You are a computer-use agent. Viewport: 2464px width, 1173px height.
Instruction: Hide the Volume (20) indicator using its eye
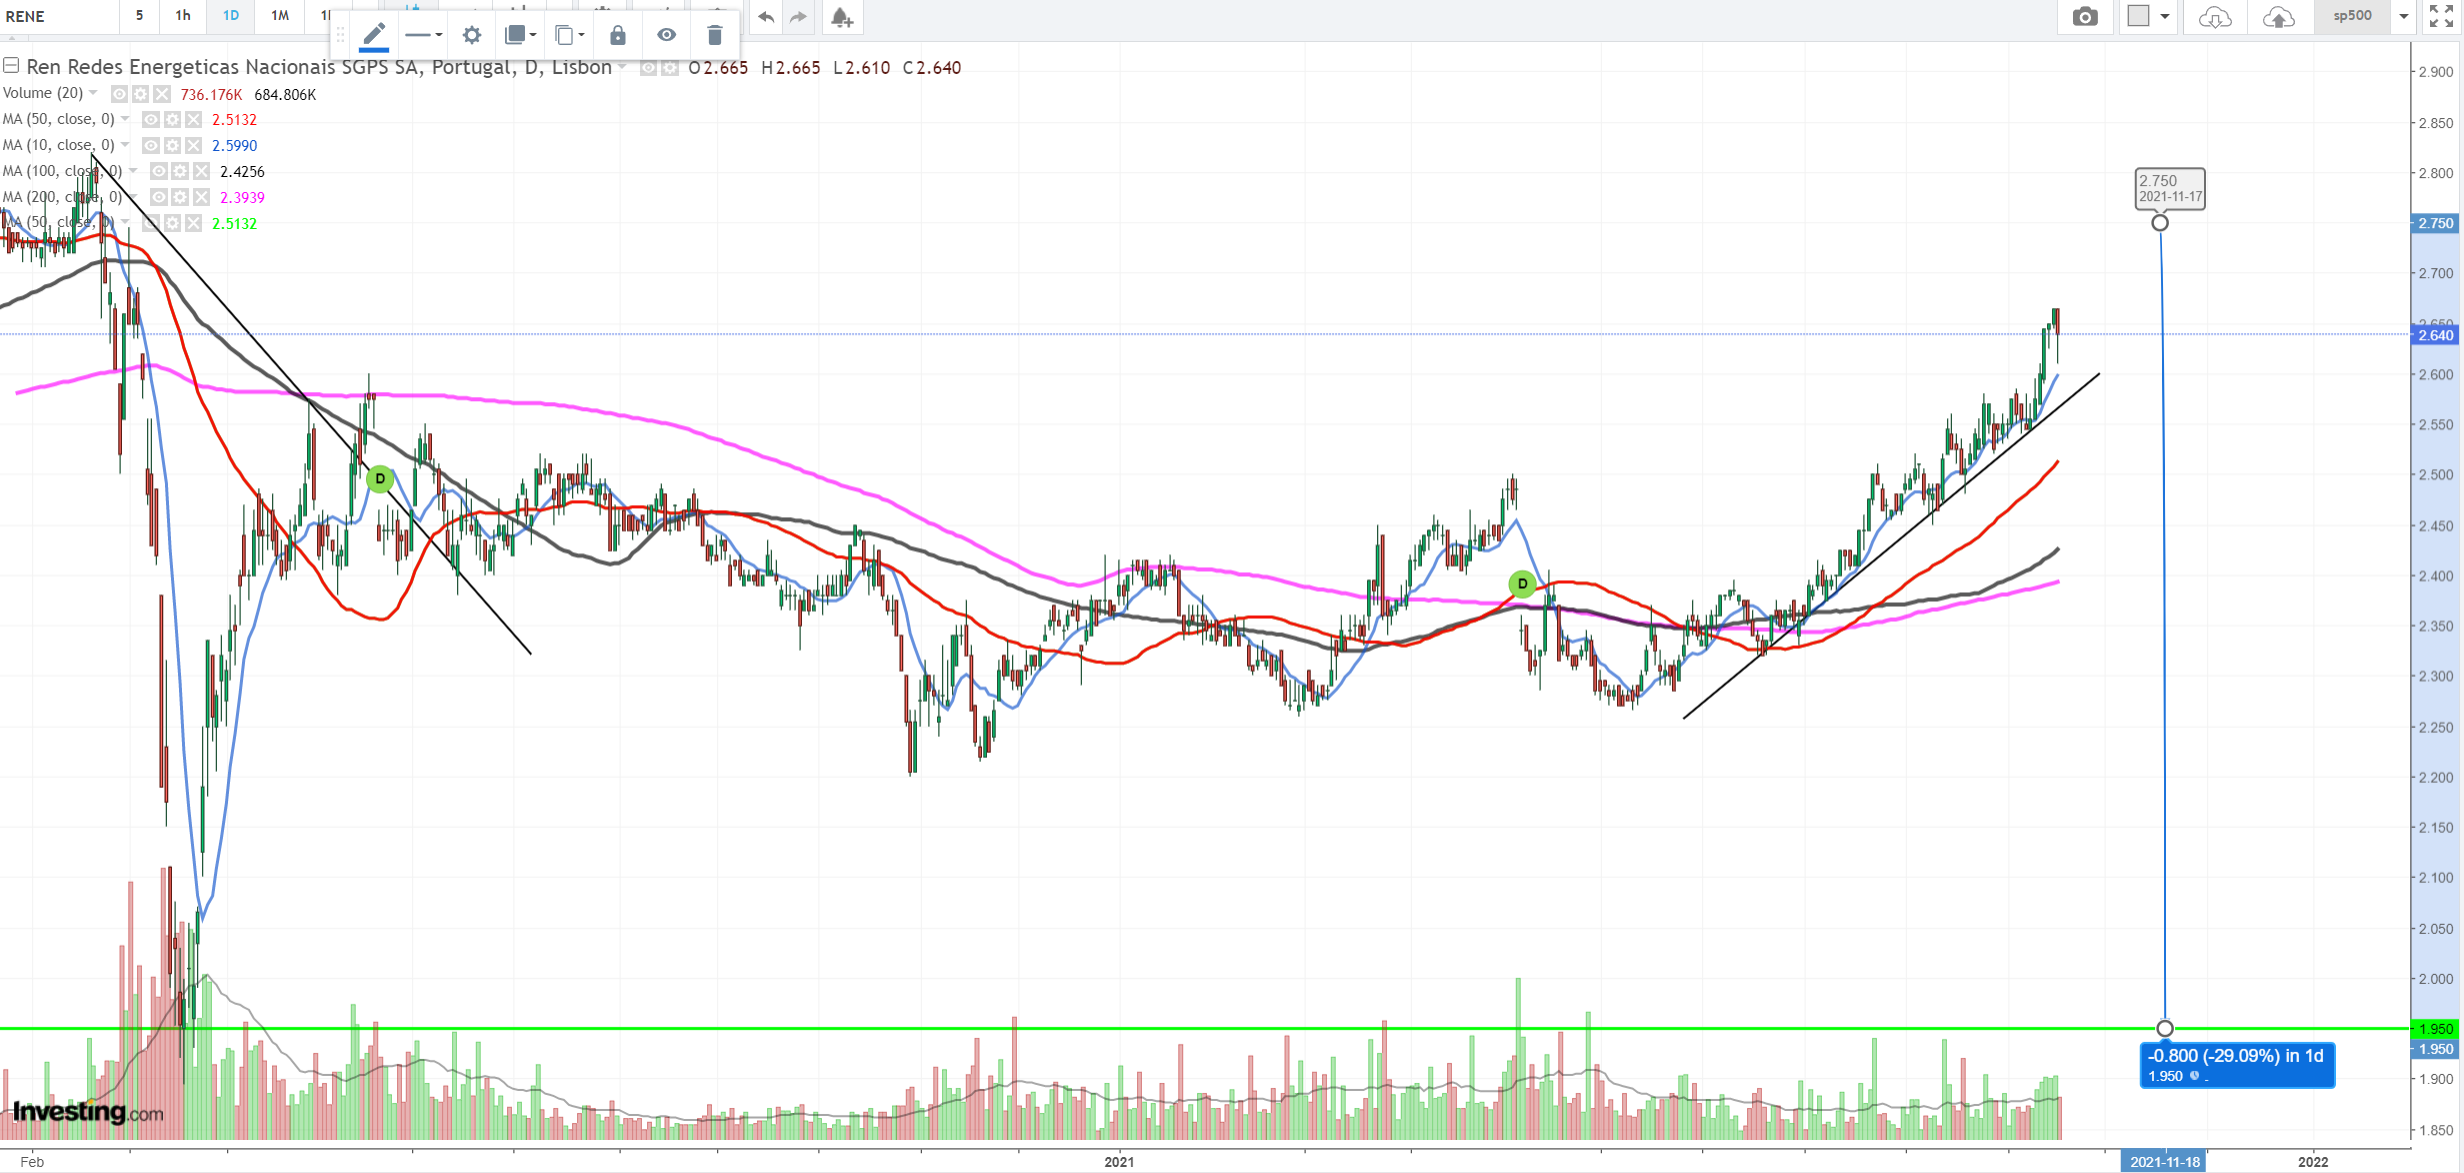point(119,94)
